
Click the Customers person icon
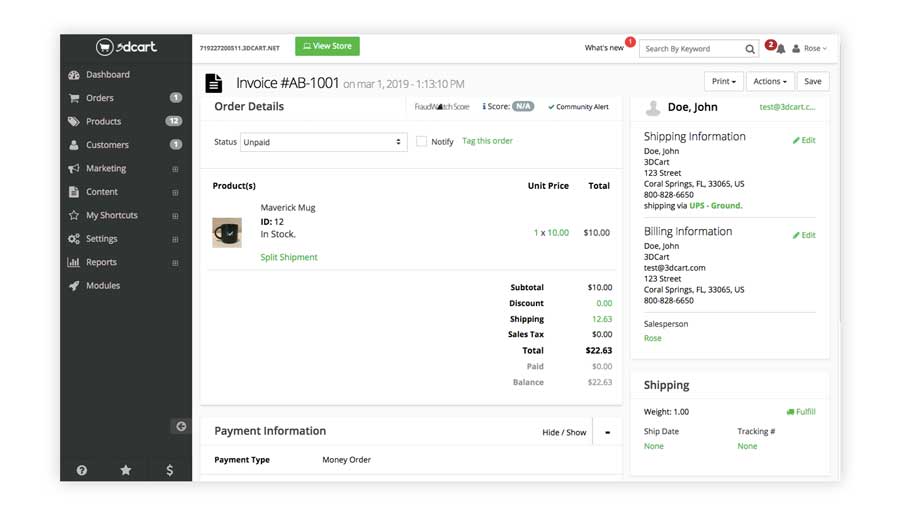click(x=73, y=145)
